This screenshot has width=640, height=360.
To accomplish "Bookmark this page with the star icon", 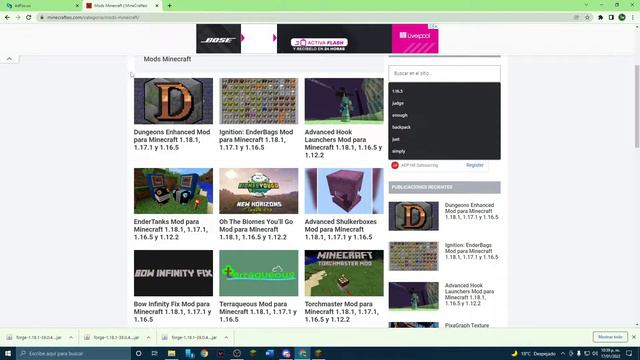I will [587, 18].
